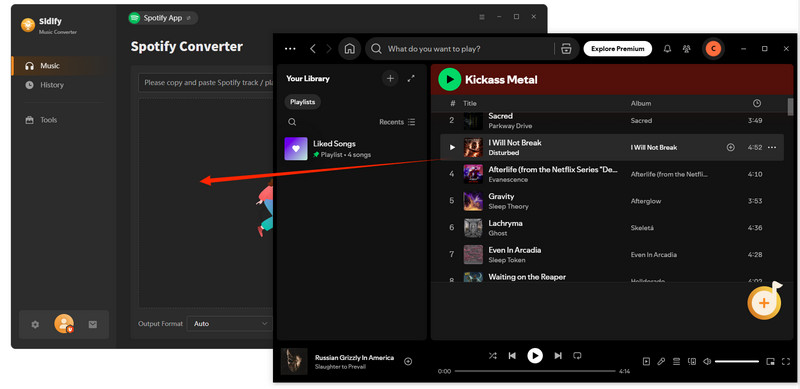
Task: Click the Sidify settings gear icon
Action: click(x=35, y=324)
